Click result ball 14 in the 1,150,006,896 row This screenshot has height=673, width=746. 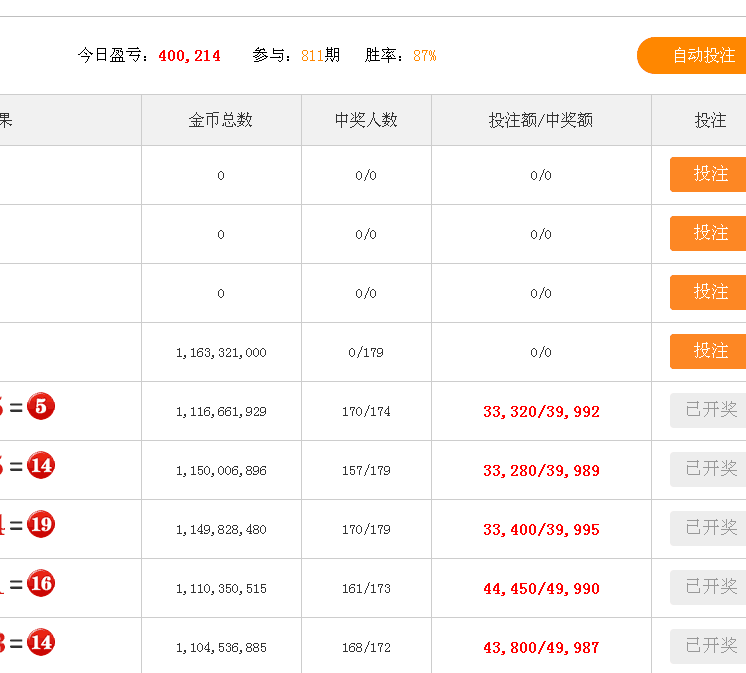[41, 466]
